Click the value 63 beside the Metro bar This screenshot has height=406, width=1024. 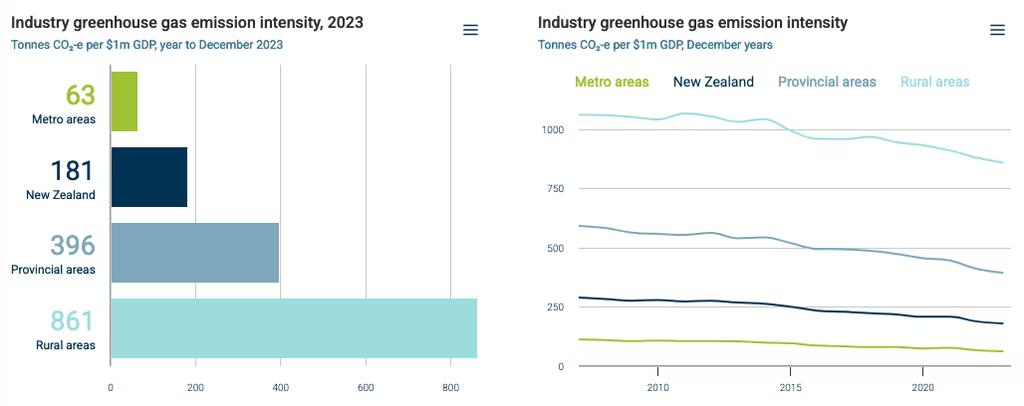coord(81,95)
